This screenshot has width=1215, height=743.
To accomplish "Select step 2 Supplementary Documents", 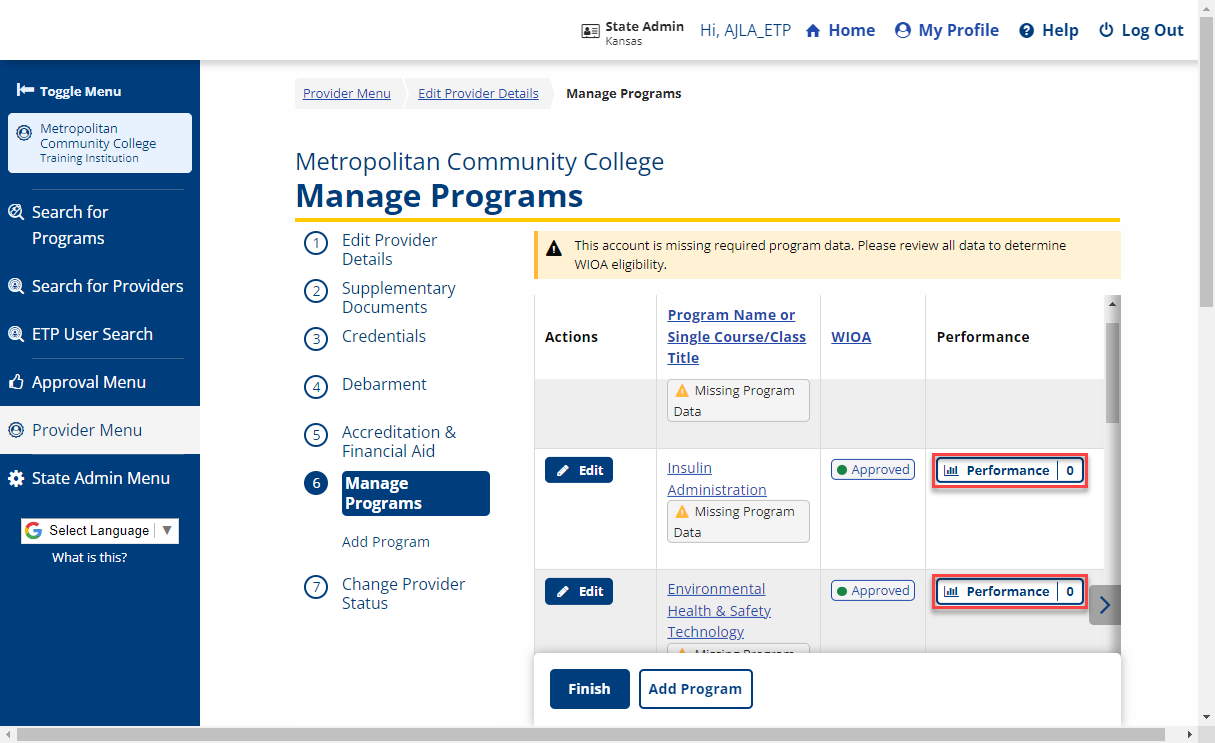I will coord(398,298).
